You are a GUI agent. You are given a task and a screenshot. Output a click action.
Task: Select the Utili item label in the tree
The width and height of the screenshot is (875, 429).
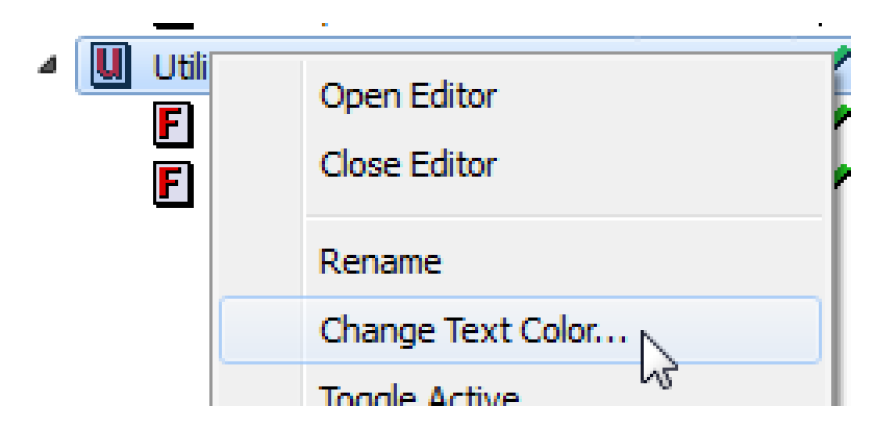pyautogui.click(x=178, y=67)
